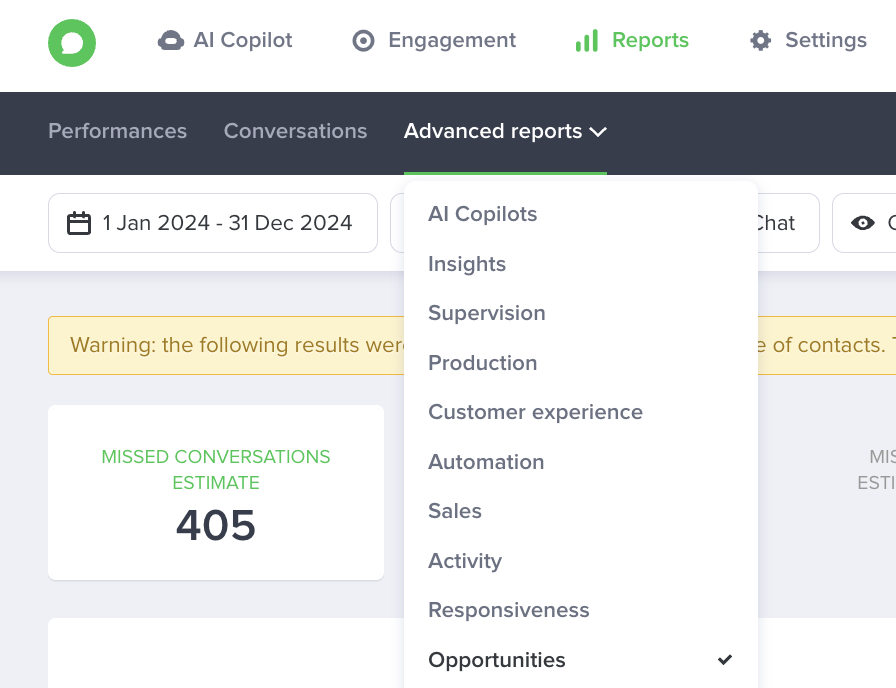Click the eye icon filter button
Image resolution: width=896 pixels, height=688 pixels.
(863, 223)
